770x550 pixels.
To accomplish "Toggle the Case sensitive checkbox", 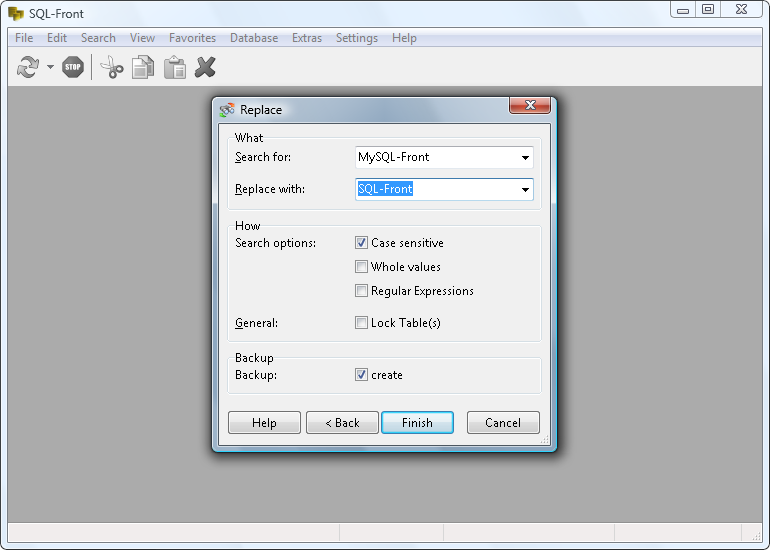I will 361,243.
